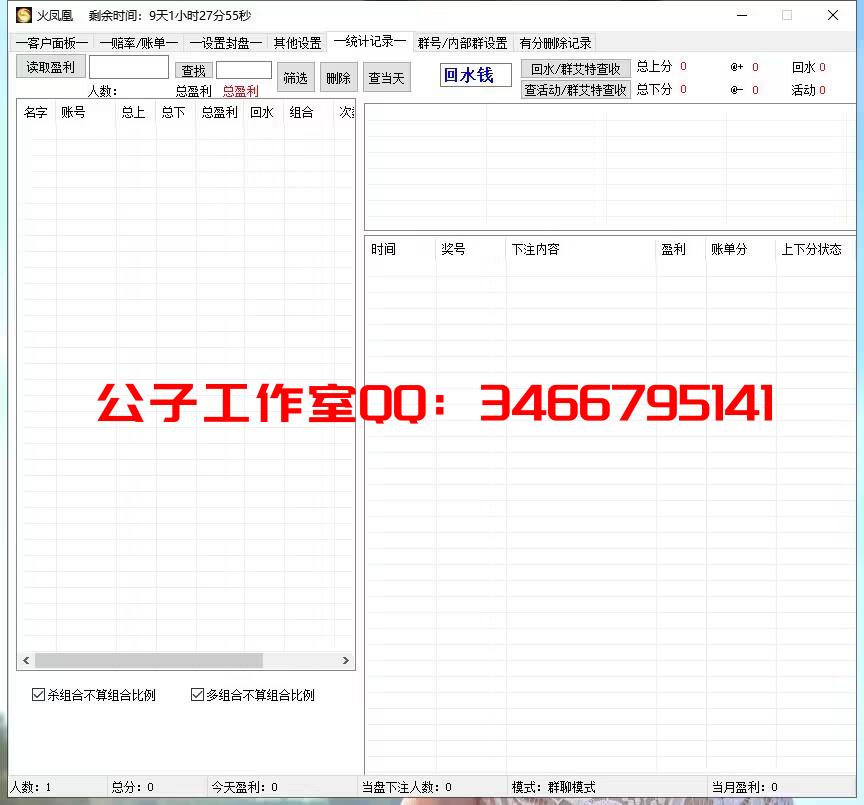Click the 删除 button
This screenshot has width=864, height=805.
338,78
